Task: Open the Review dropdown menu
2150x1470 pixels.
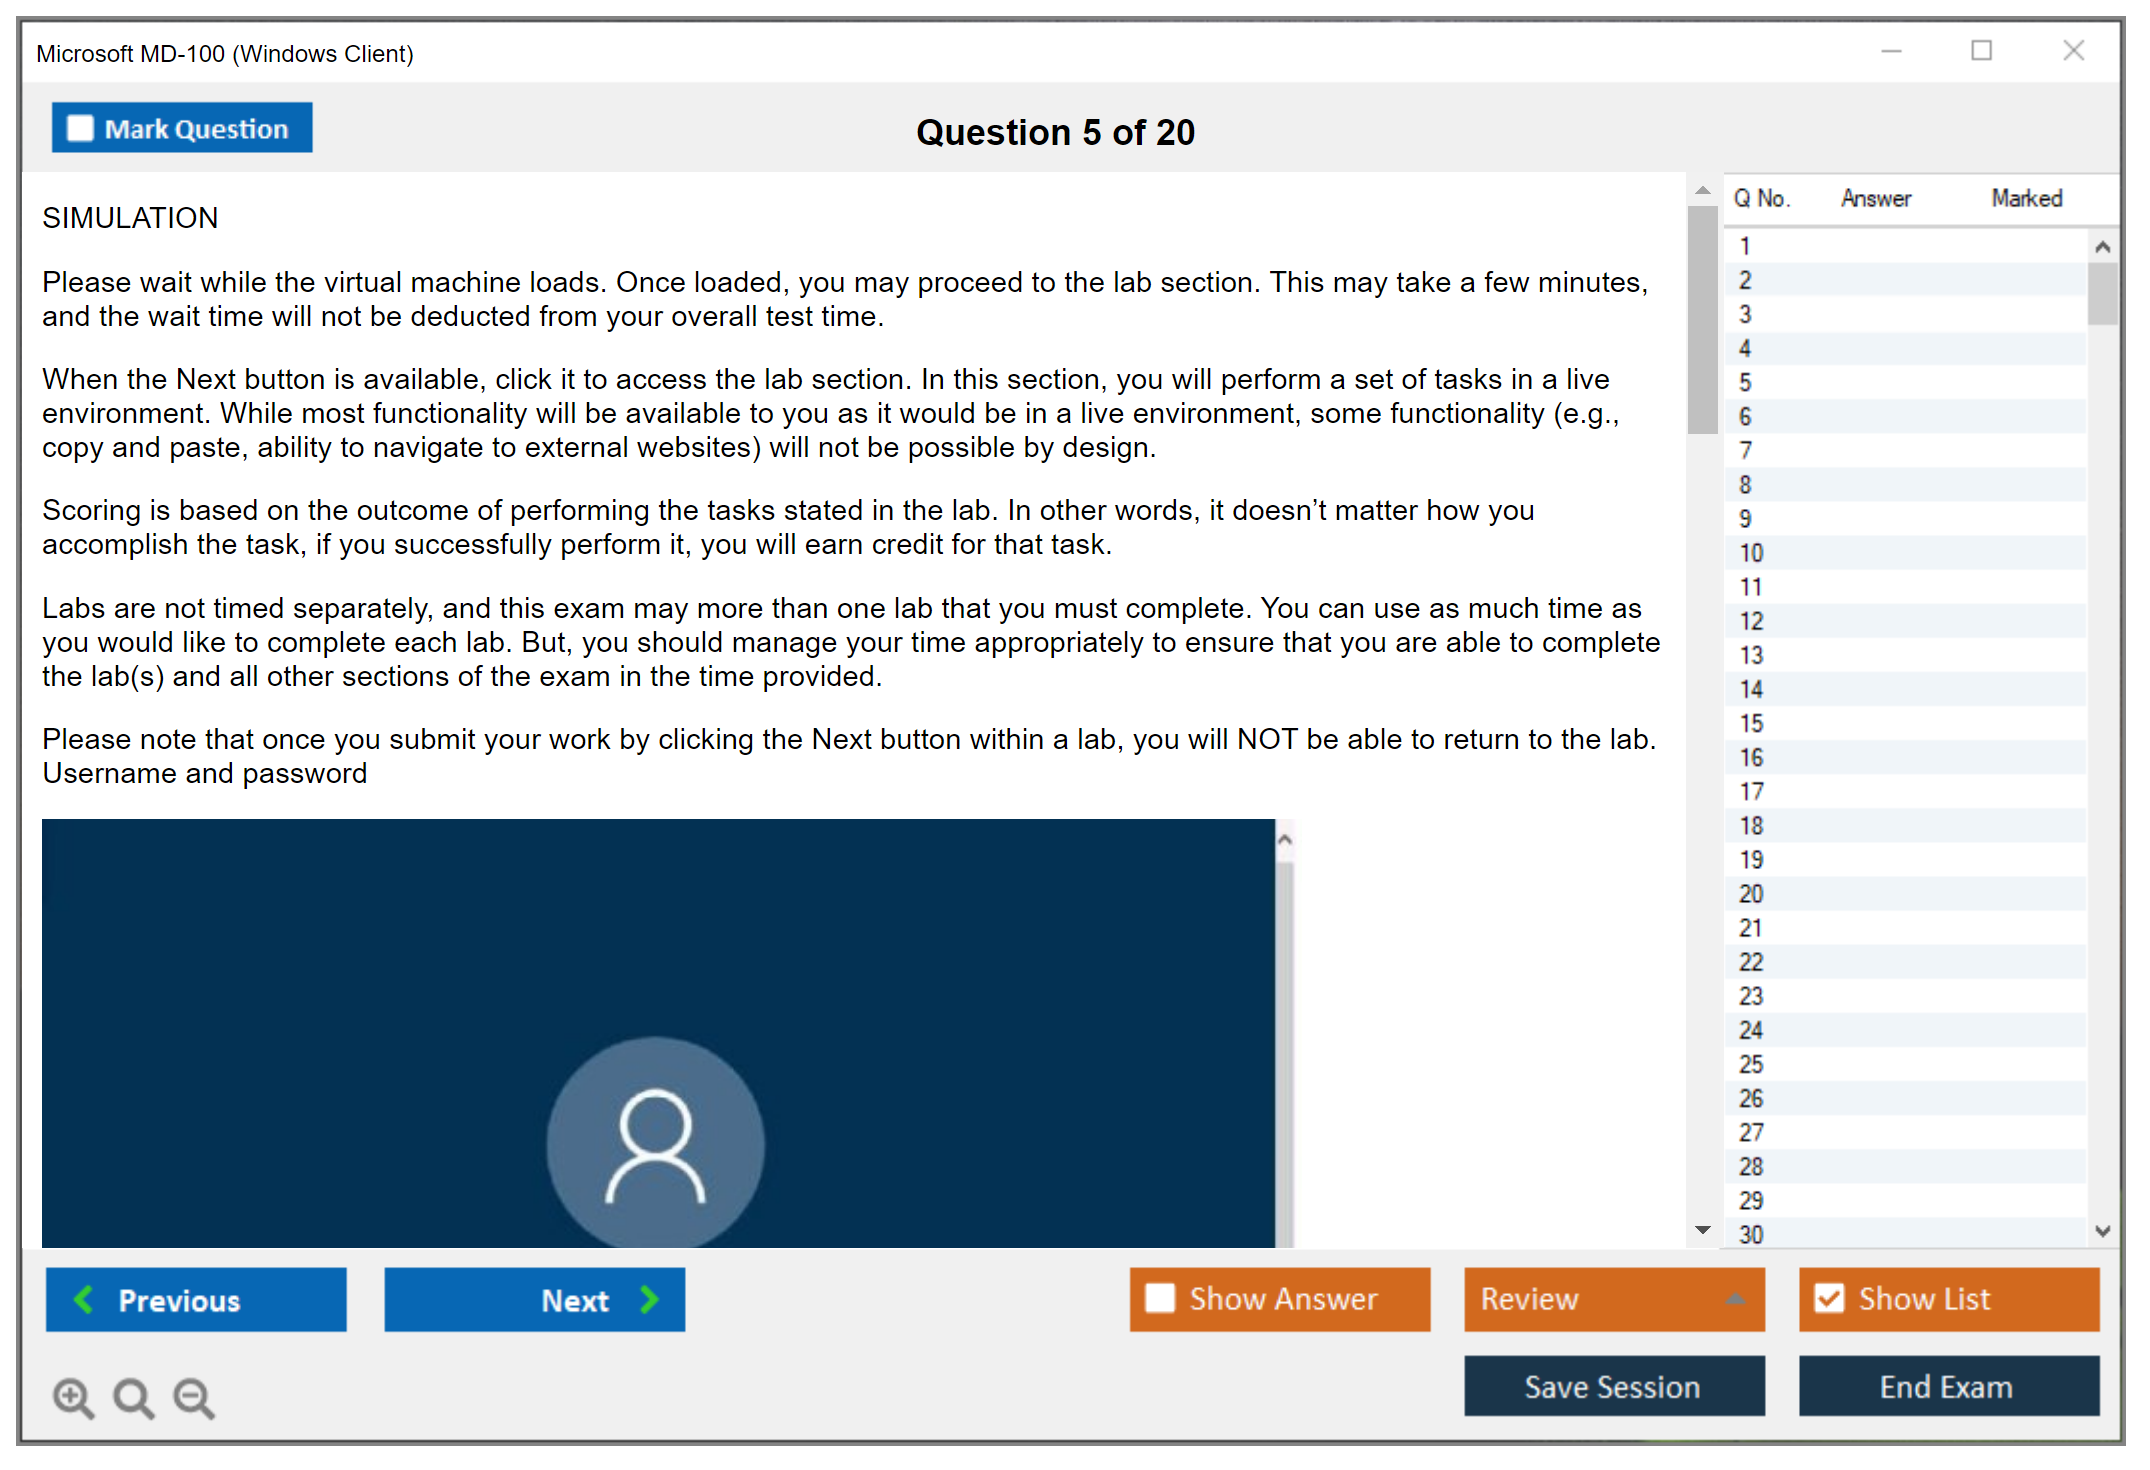Action: pyautogui.click(x=1735, y=1299)
